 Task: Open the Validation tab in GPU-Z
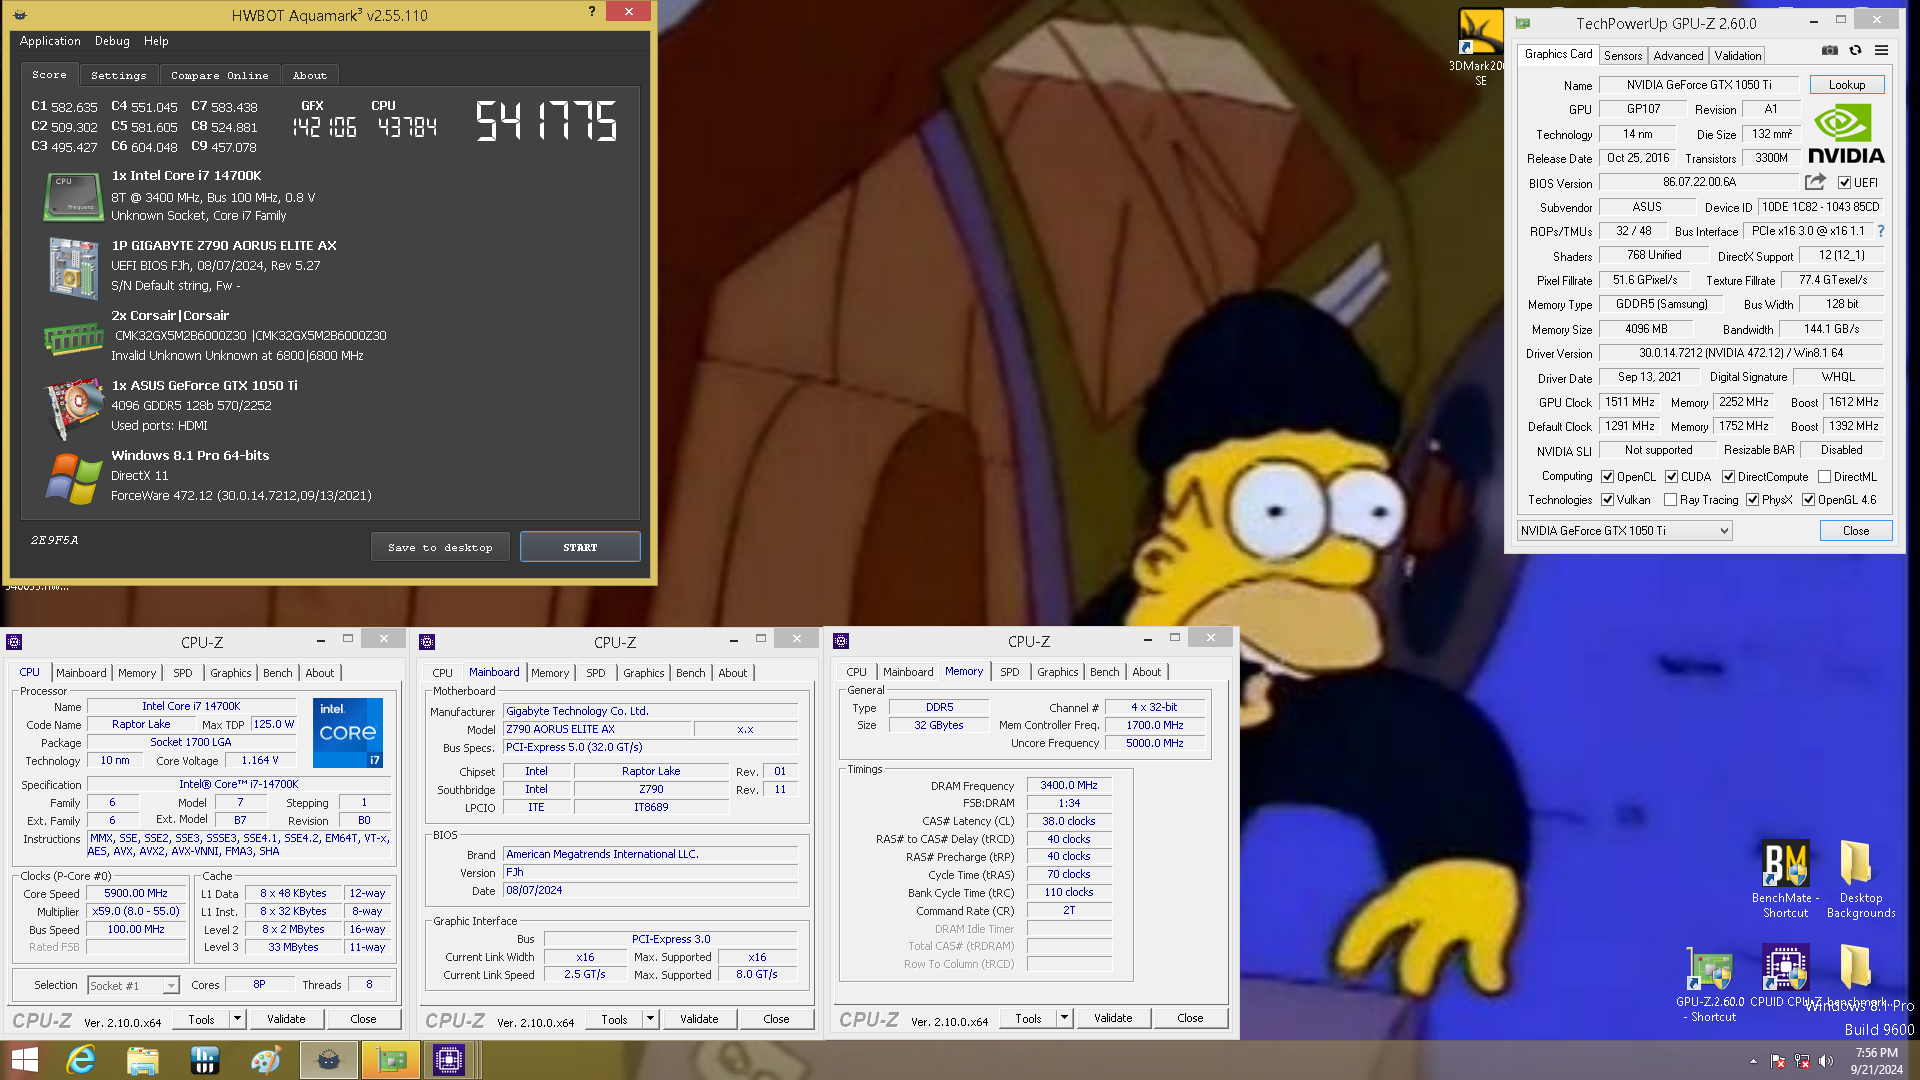[x=1738, y=56]
